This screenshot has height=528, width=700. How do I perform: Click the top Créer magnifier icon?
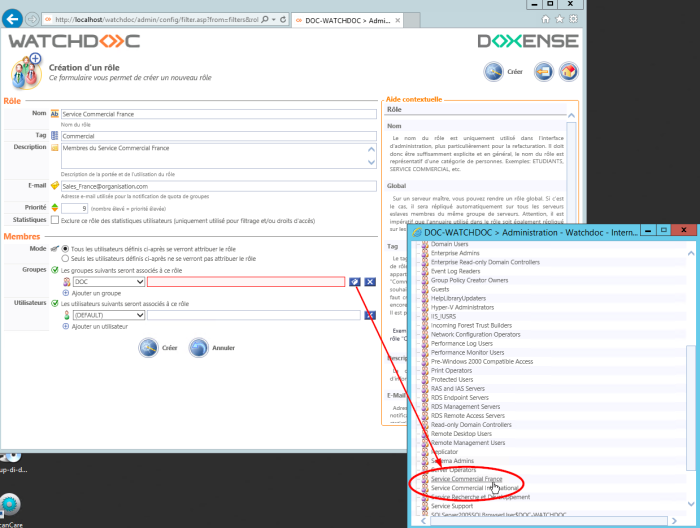tap(494, 72)
